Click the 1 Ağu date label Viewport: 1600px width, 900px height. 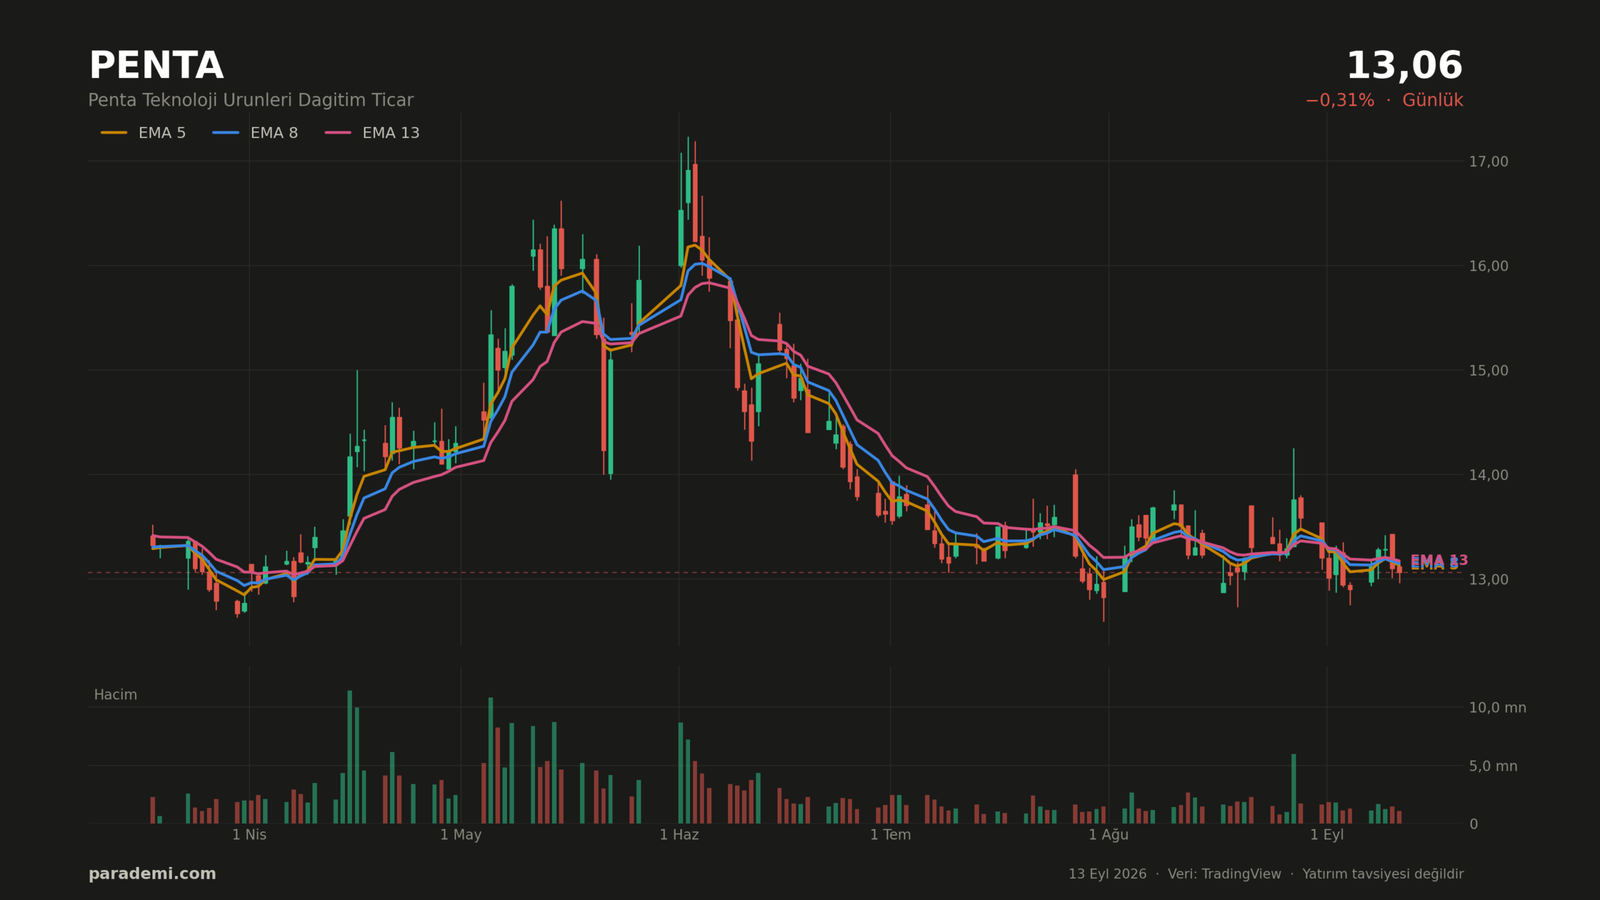[x=1108, y=835]
